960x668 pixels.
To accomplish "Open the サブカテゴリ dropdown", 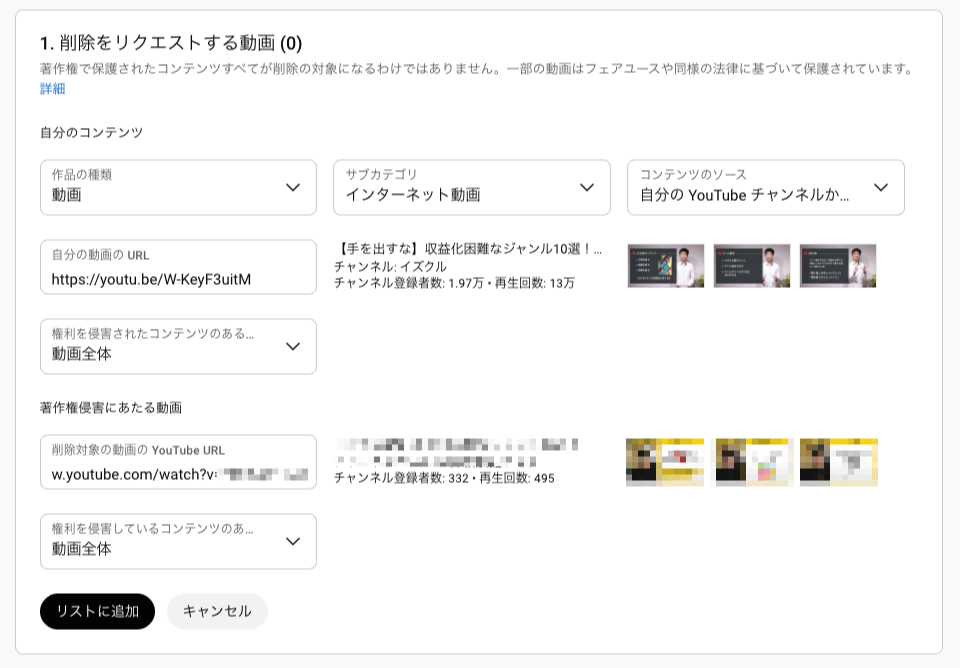I will pos(471,187).
